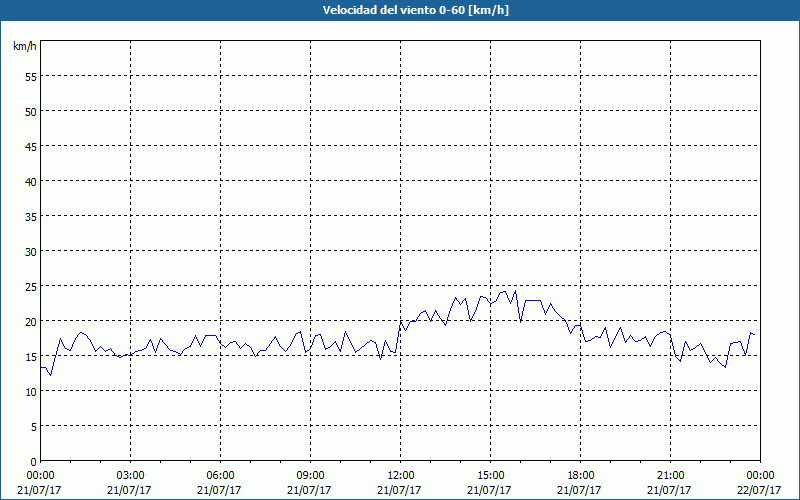Image resolution: width=800 pixels, height=500 pixels.
Task: Click the '00:00' label above date 21/07/17
Action: (40, 476)
